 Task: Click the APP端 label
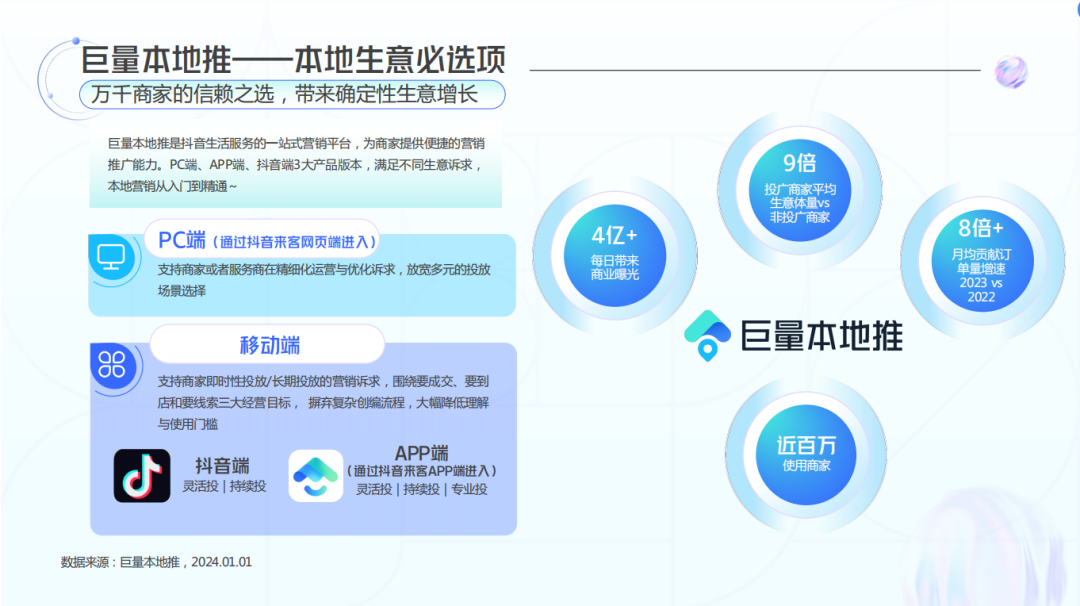(422, 453)
